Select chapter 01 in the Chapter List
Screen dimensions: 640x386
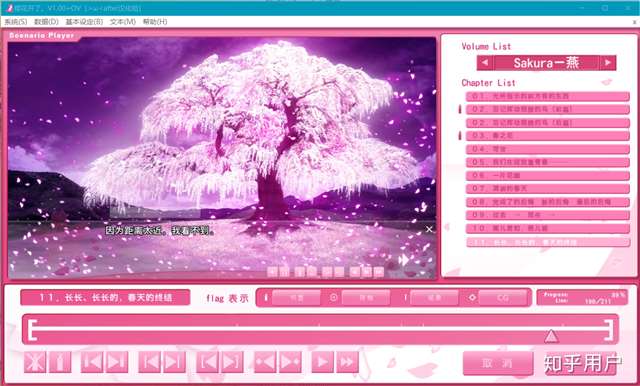(548, 96)
